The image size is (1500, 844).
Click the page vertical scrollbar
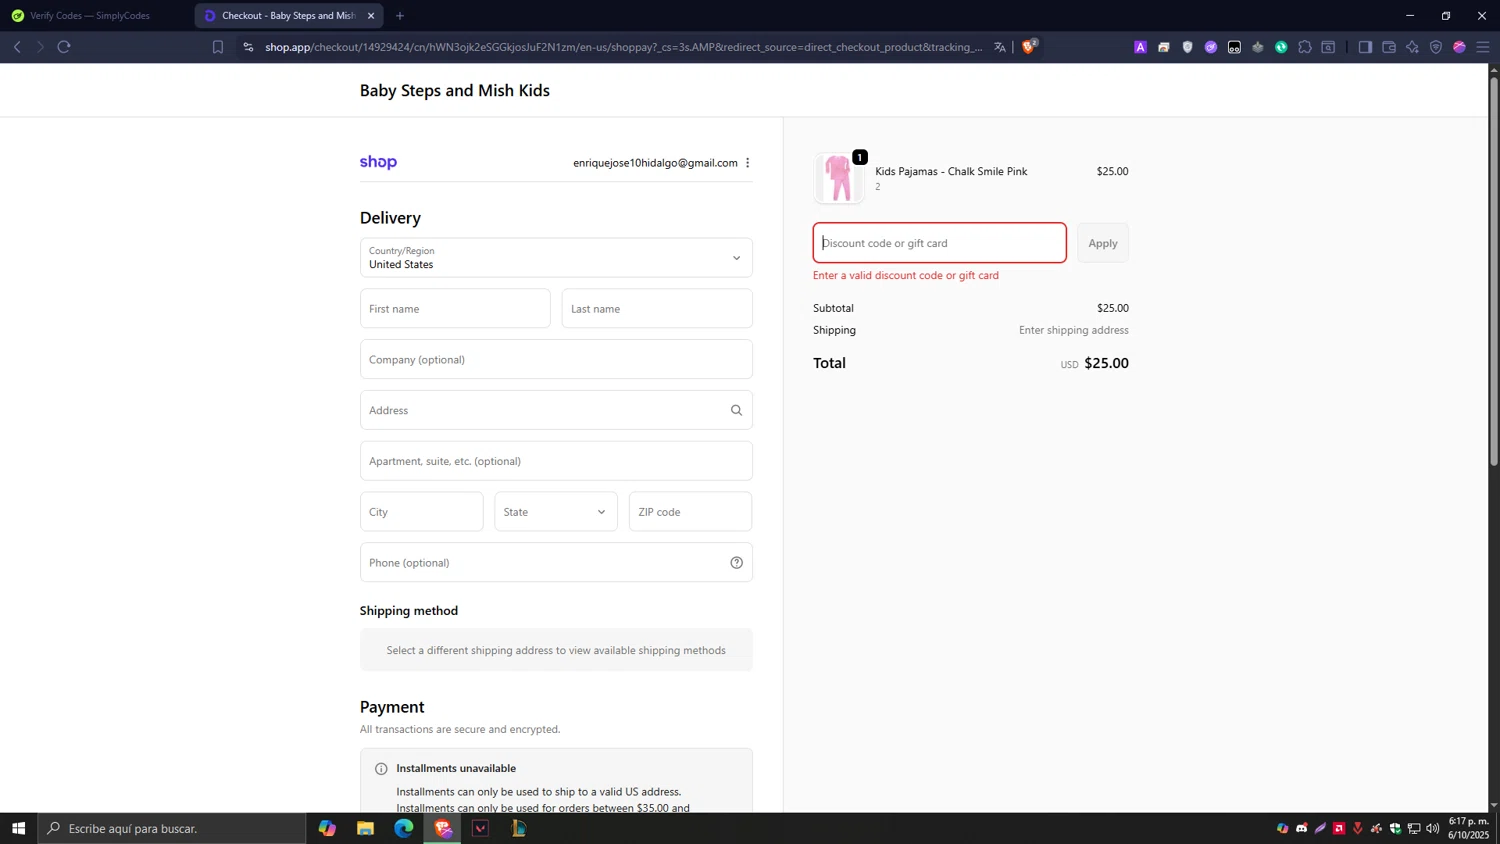point(1494,270)
